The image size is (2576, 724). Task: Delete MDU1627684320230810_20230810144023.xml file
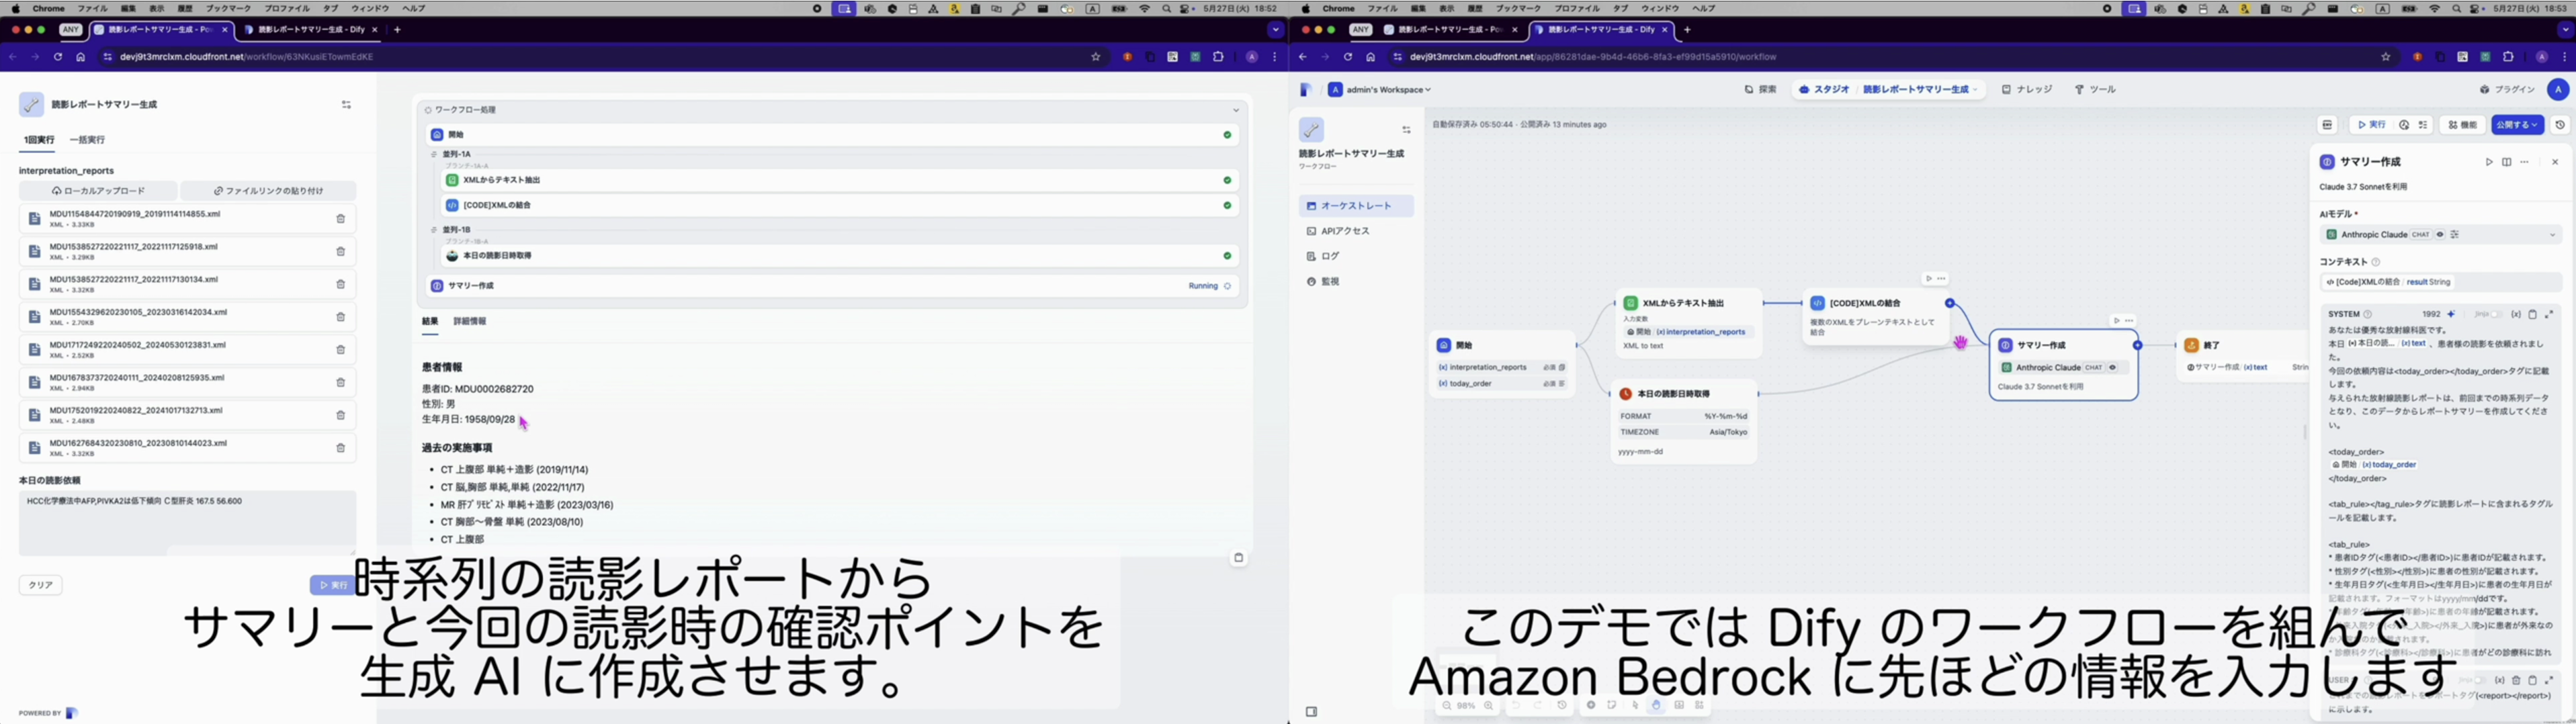click(x=340, y=448)
